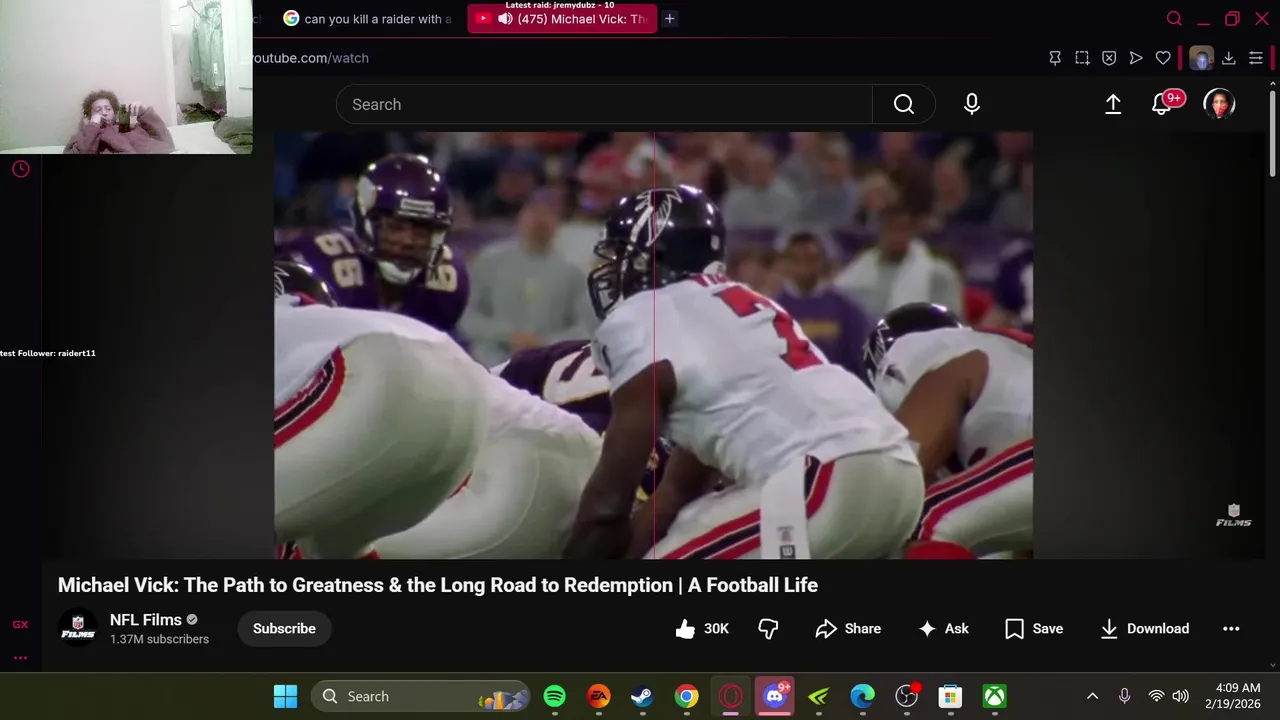This screenshot has height=720, width=1280.
Task: Open a new browser tab with plus
Action: pos(670,18)
